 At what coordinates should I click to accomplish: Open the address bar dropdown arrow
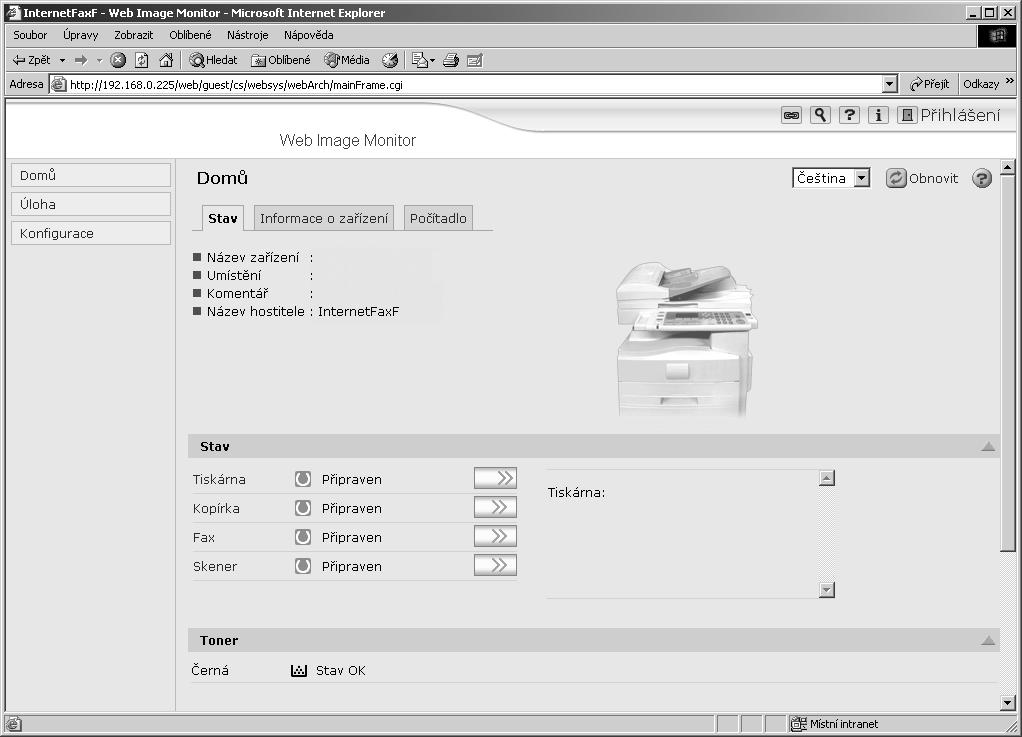pyautogui.click(x=890, y=84)
